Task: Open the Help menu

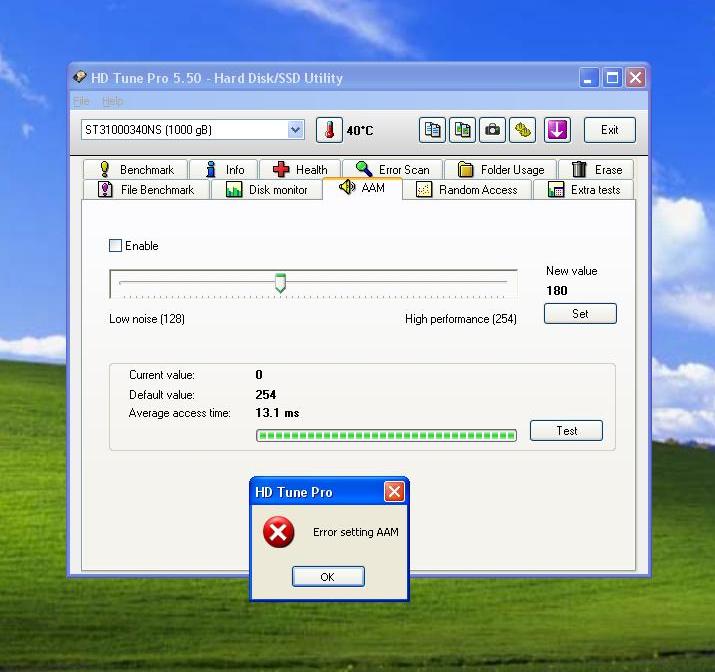Action: [x=112, y=101]
